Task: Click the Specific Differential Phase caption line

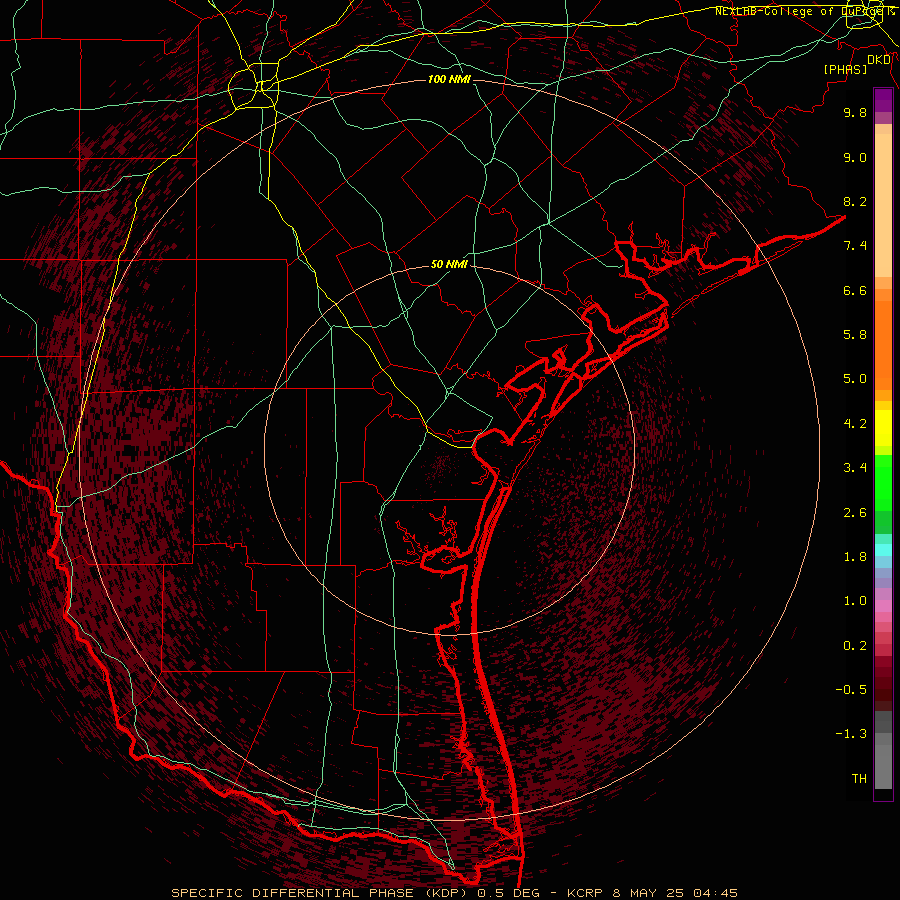Action: [x=454, y=893]
